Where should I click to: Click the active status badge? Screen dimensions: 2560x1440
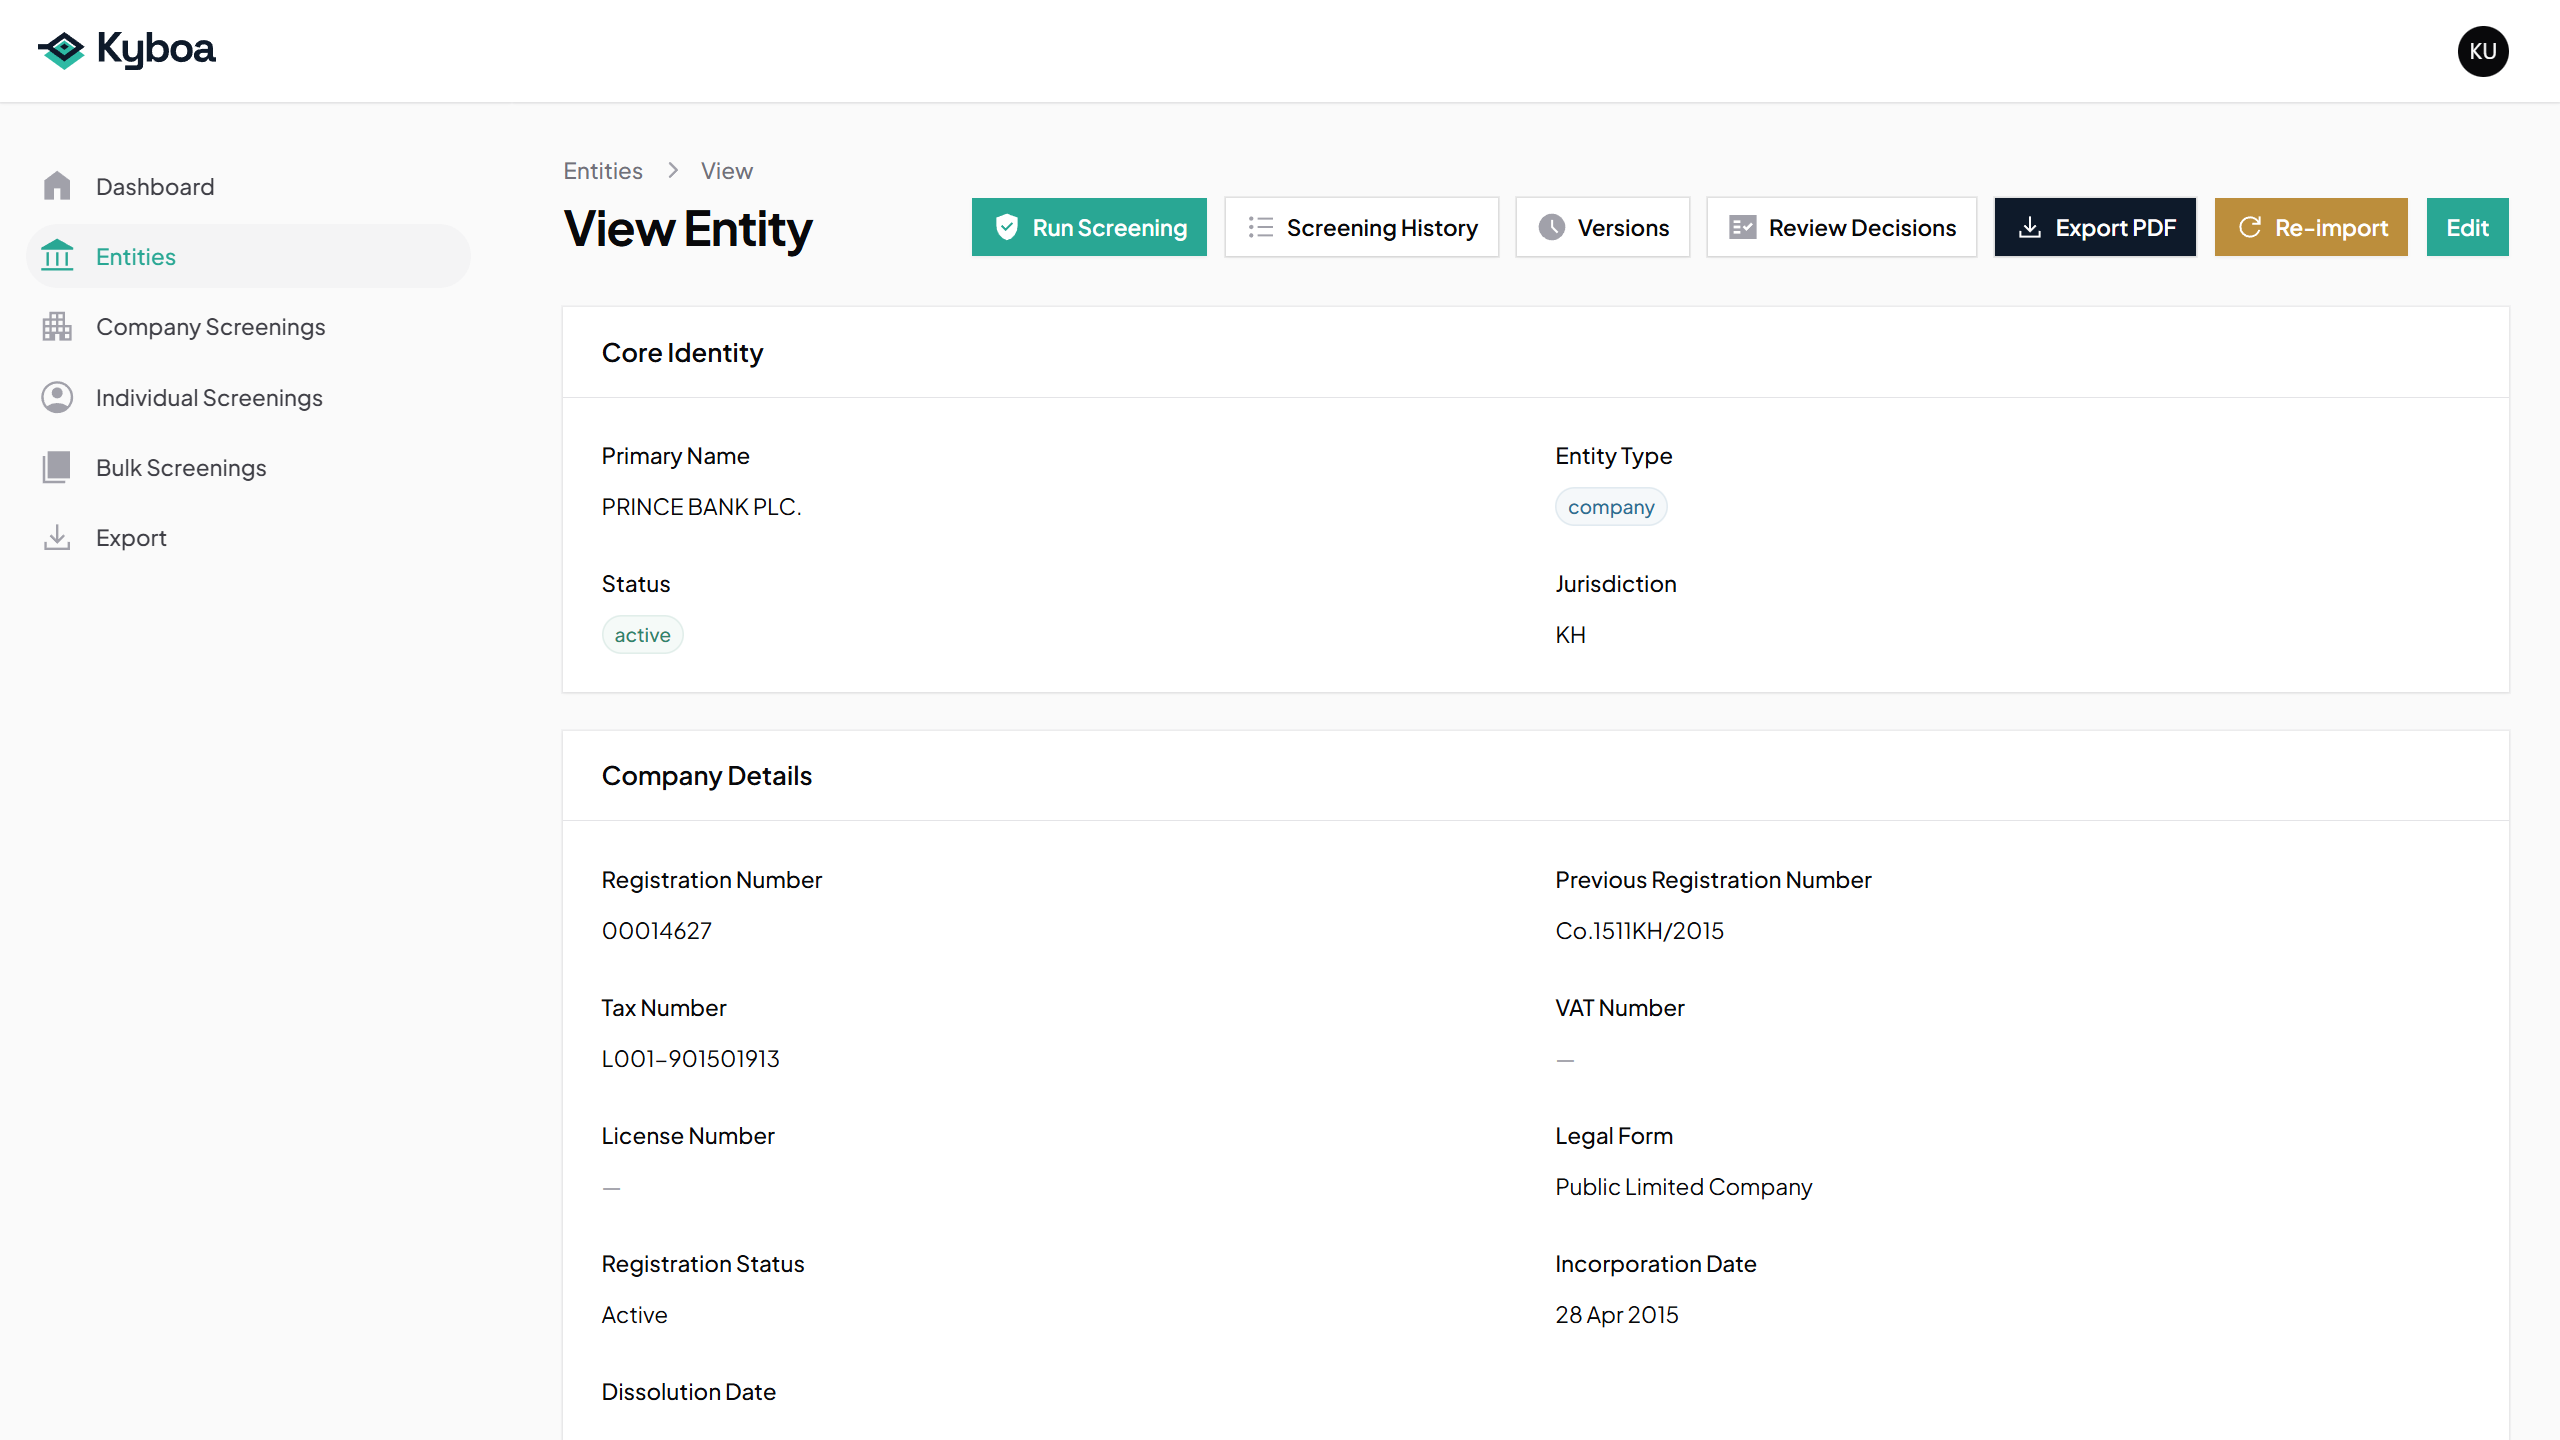pos(642,635)
